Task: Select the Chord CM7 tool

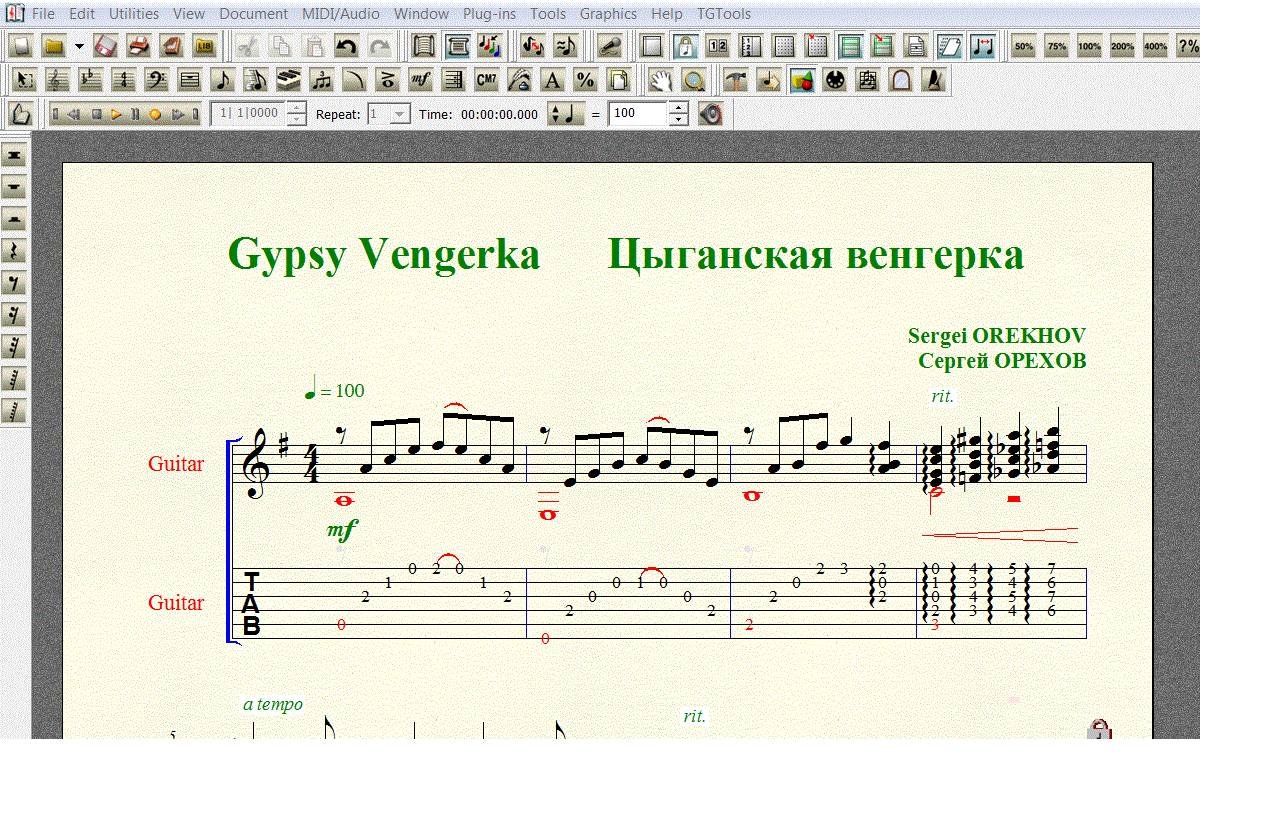Action: click(487, 80)
